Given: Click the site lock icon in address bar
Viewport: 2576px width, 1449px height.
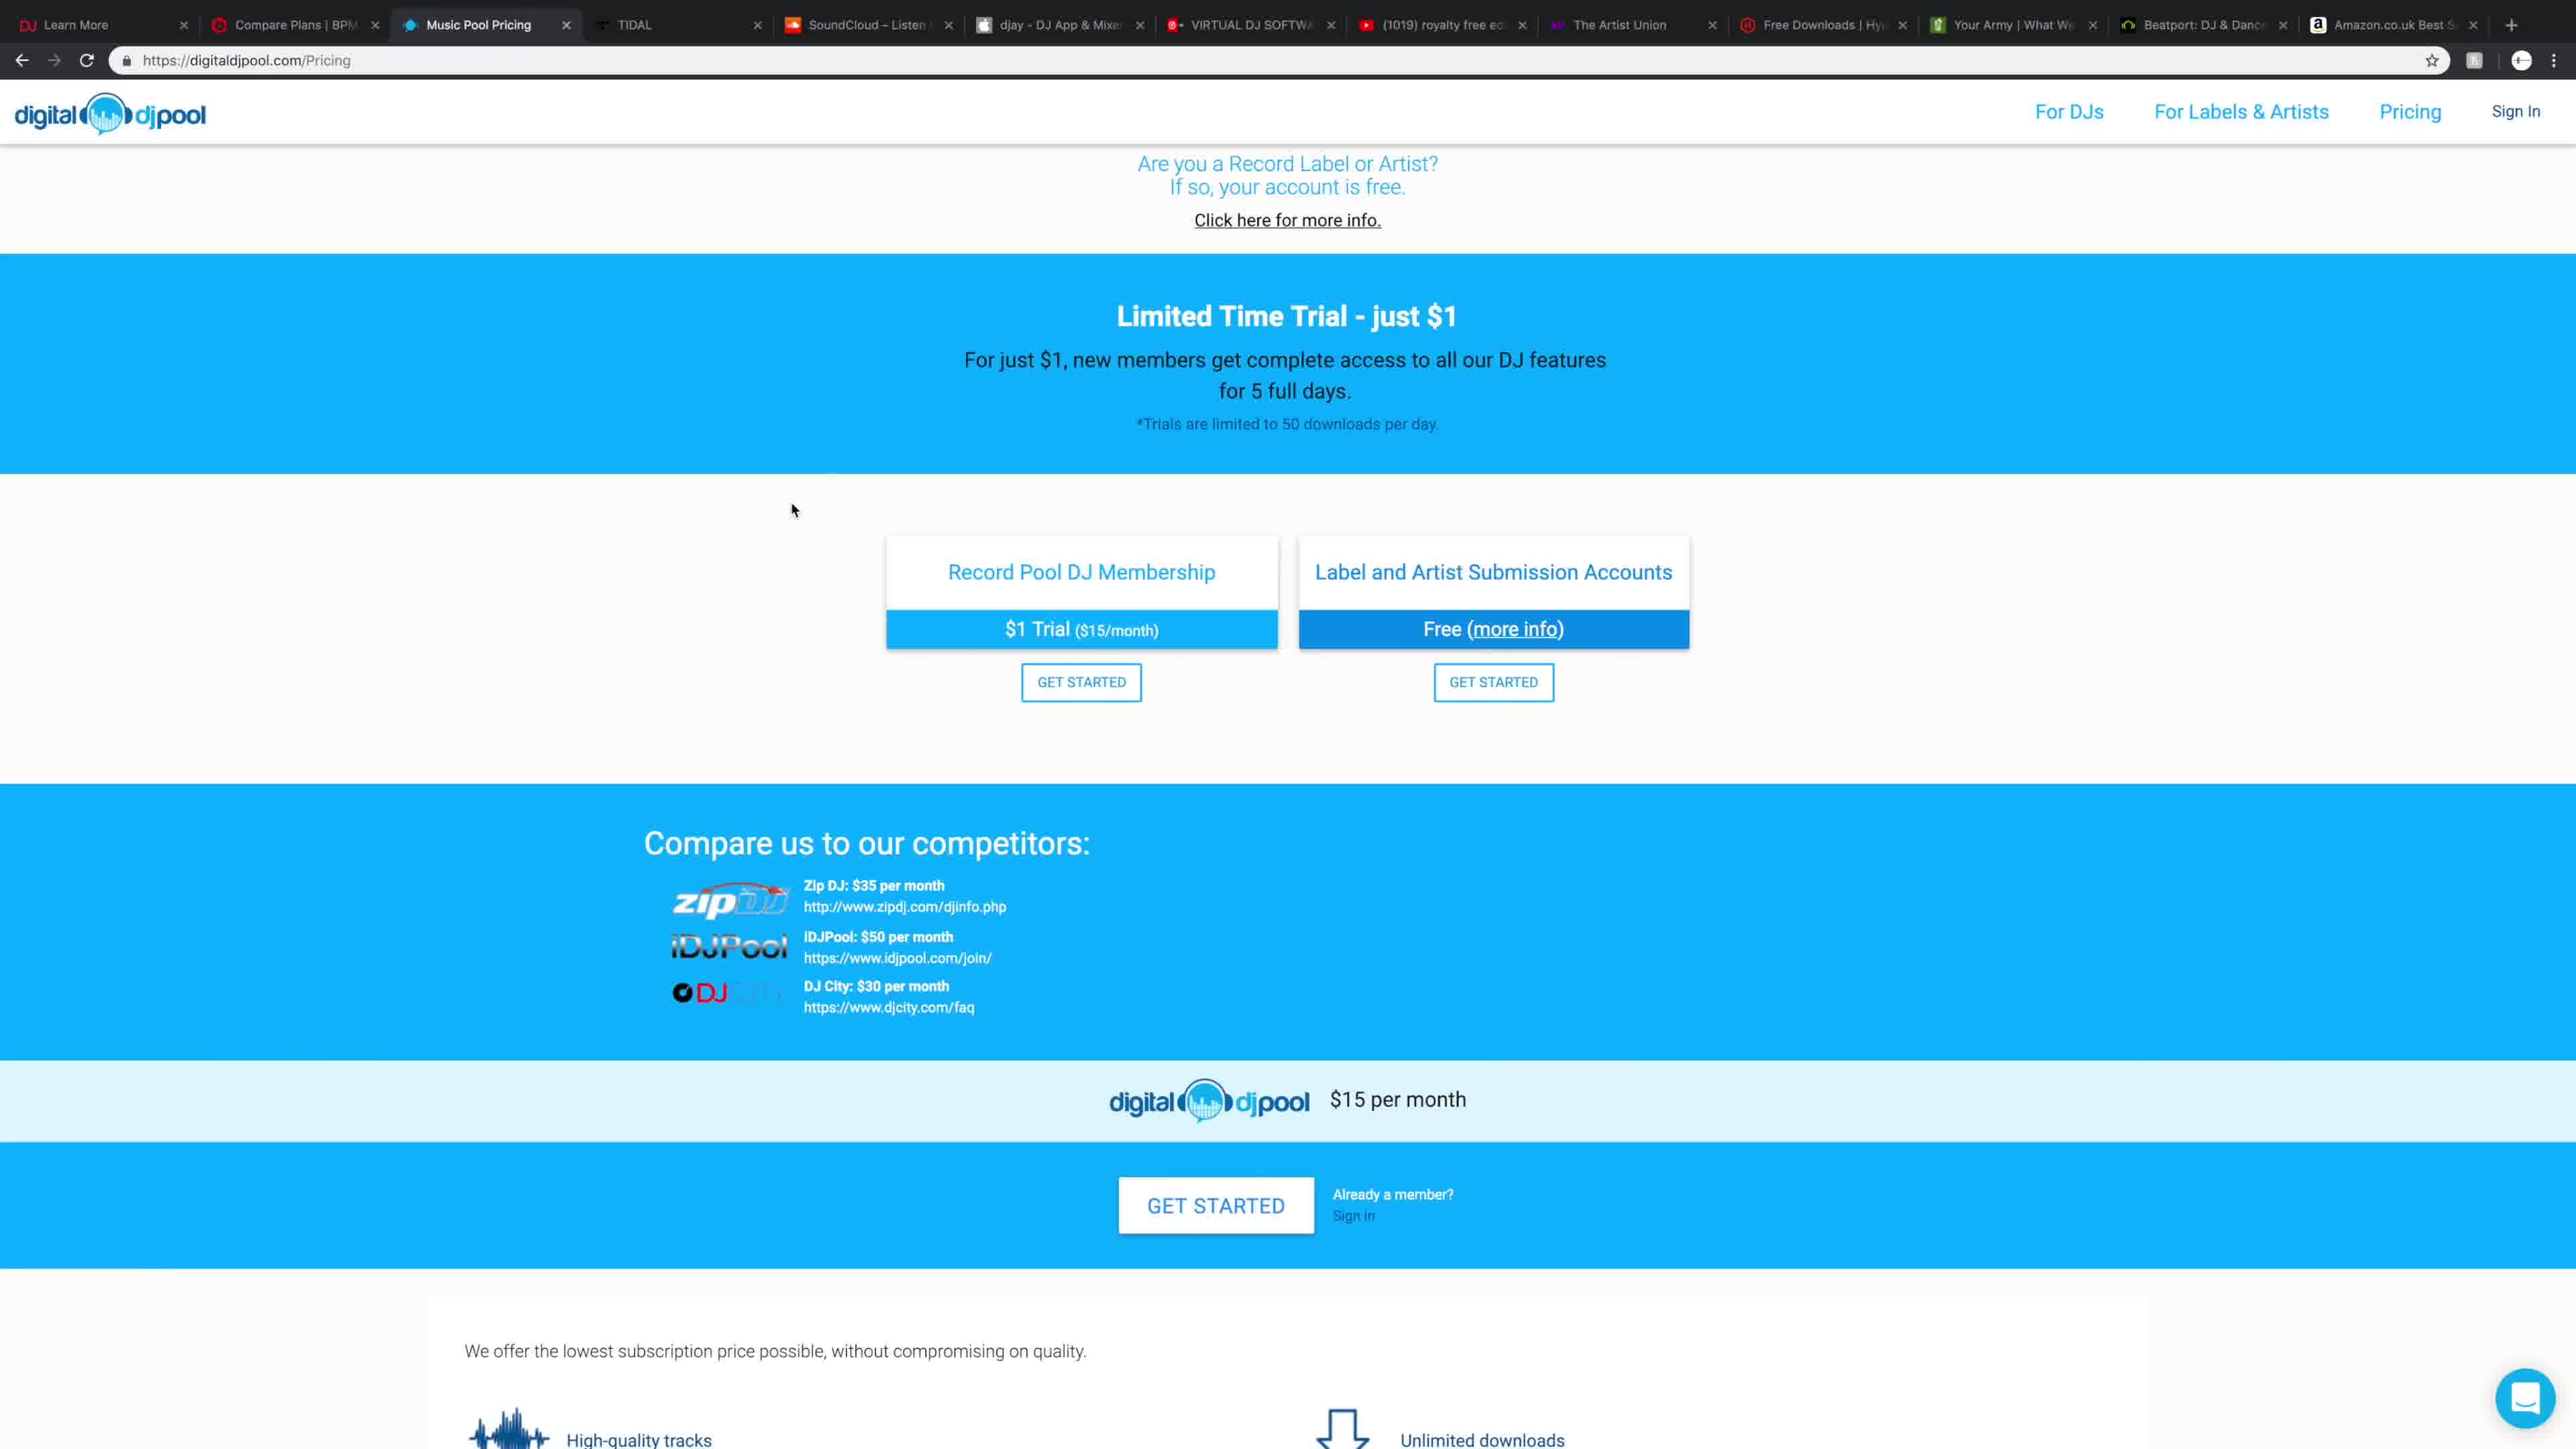Looking at the screenshot, I should point(126,61).
